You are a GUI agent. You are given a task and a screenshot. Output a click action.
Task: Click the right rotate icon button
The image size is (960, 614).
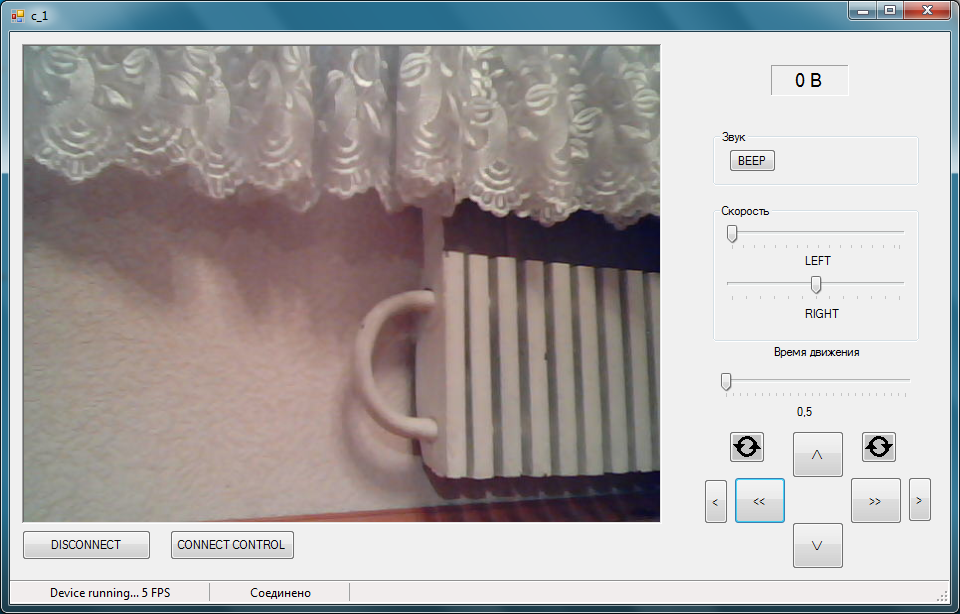coord(879,447)
